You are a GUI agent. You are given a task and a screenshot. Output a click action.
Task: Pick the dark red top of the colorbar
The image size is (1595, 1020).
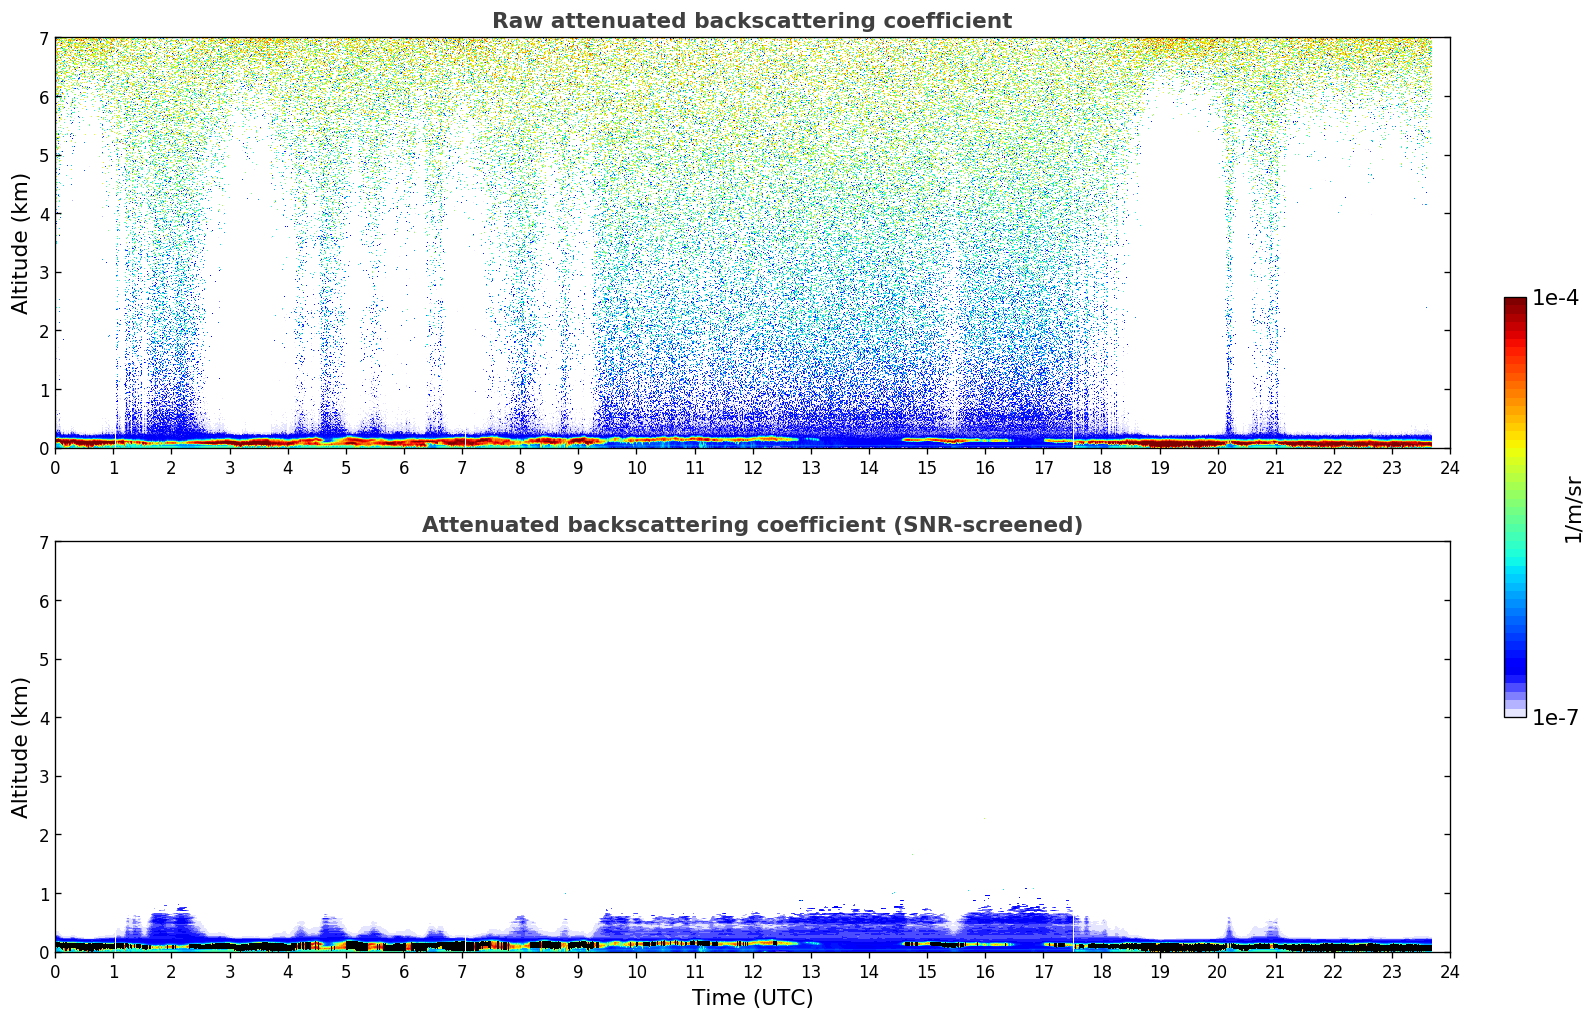point(1514,305)
